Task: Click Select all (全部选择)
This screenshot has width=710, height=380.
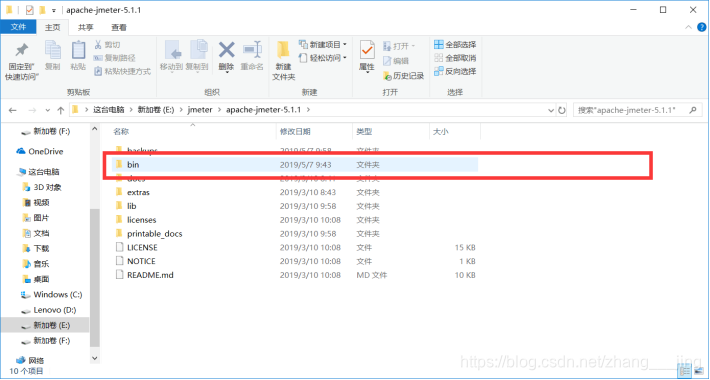Action: point(455,45)
